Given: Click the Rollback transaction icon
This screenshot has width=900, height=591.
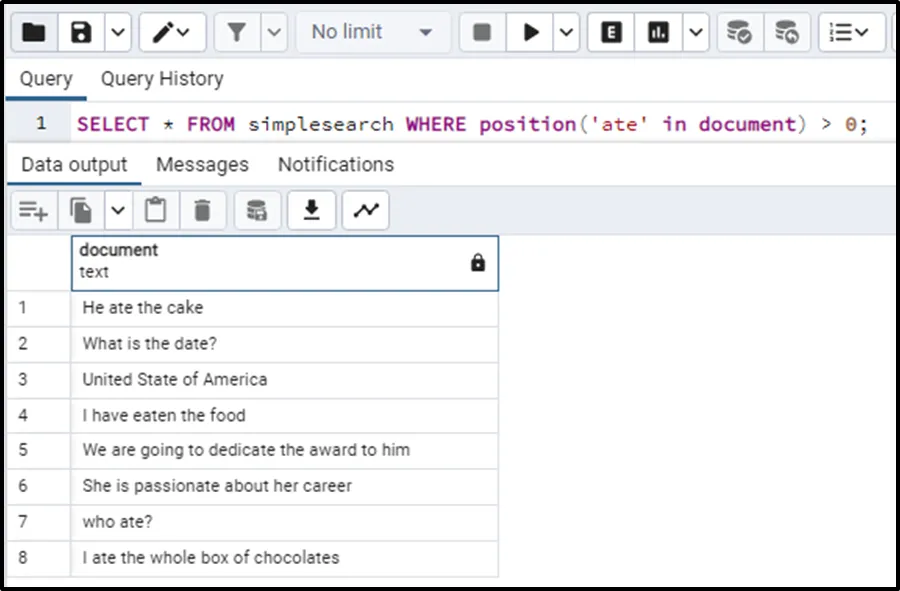Looking at the screenshot, I should click(787, 33).
